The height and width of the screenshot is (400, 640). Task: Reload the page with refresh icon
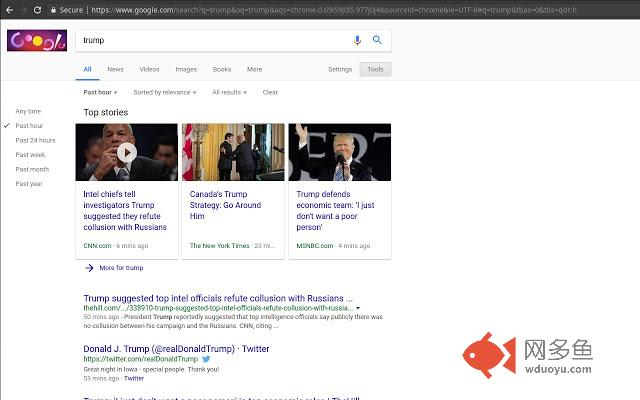click(37, 10)
